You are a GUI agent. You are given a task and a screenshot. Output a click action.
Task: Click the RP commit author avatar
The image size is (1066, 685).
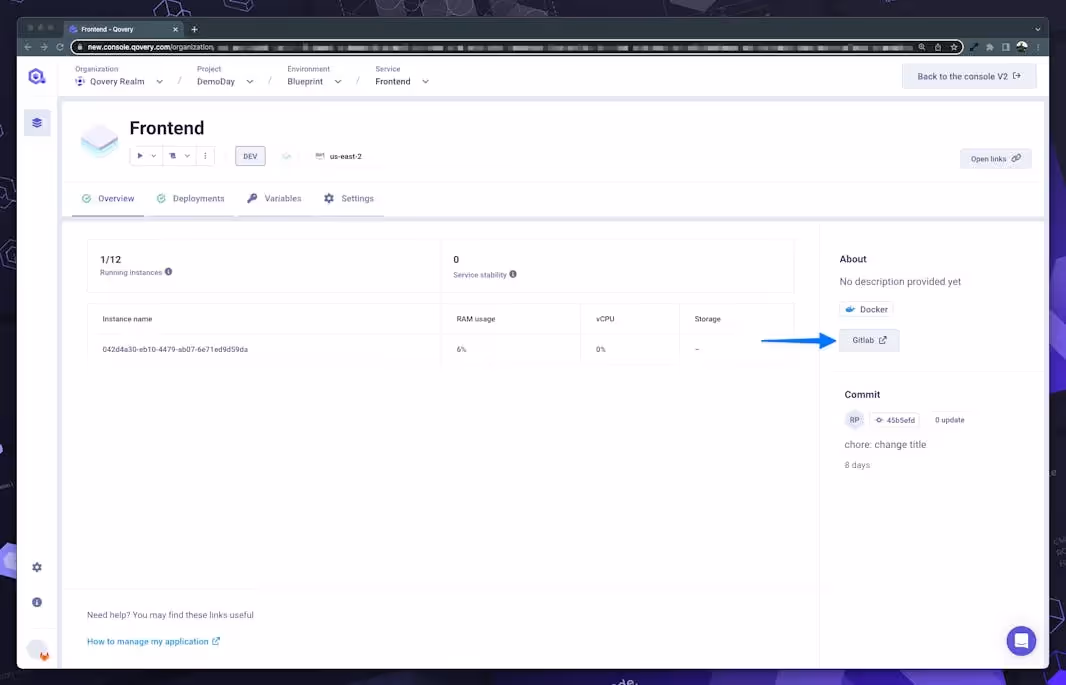click(x=854, y=420)
